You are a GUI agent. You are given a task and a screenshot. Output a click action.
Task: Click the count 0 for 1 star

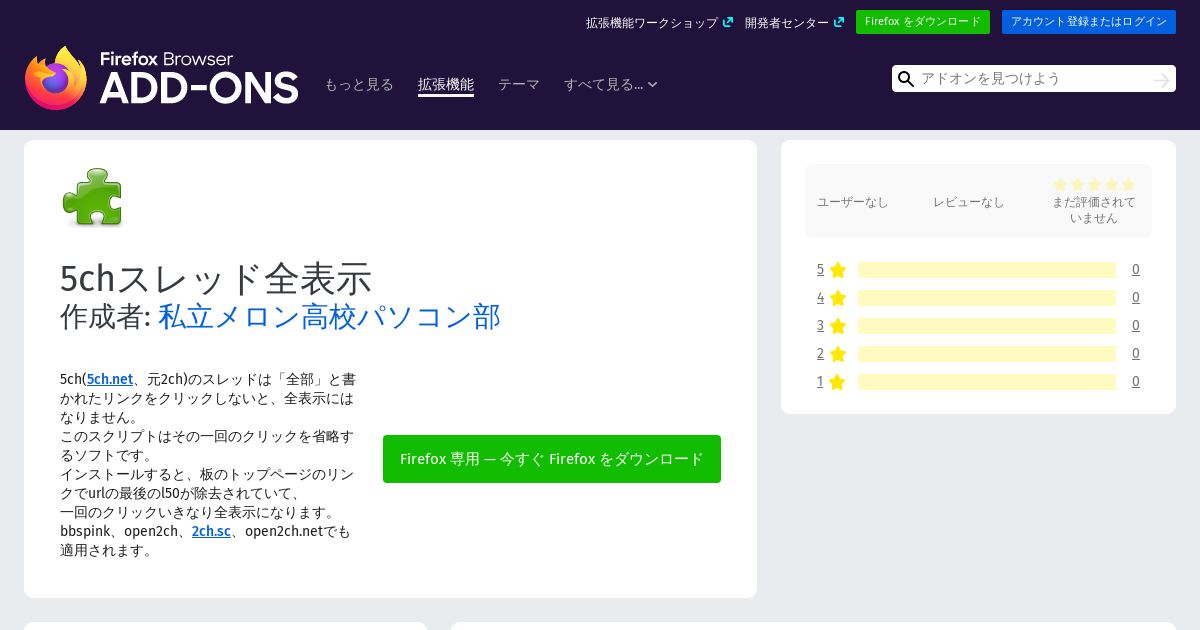point(1136,382)
